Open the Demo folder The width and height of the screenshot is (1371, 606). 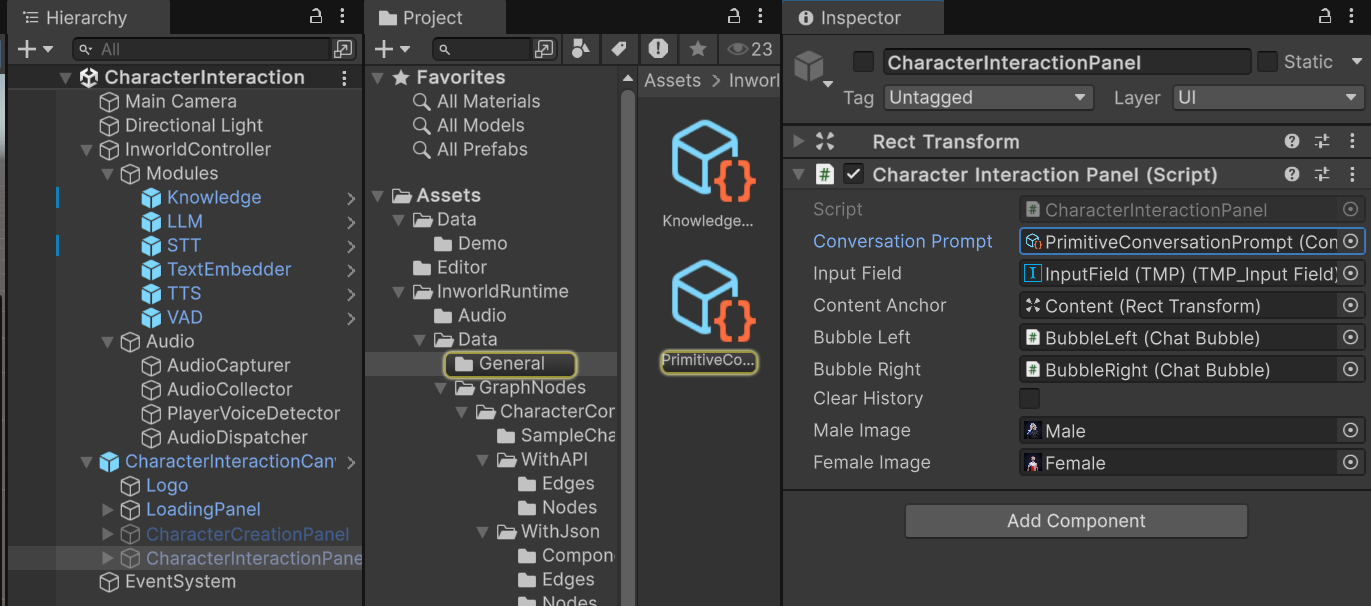click(x=482, y=243)
